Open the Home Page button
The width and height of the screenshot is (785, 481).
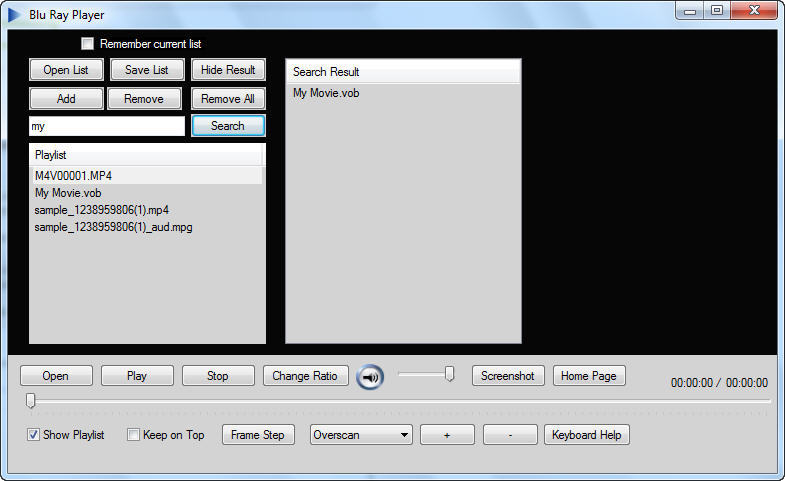click(x=589, y=376)
